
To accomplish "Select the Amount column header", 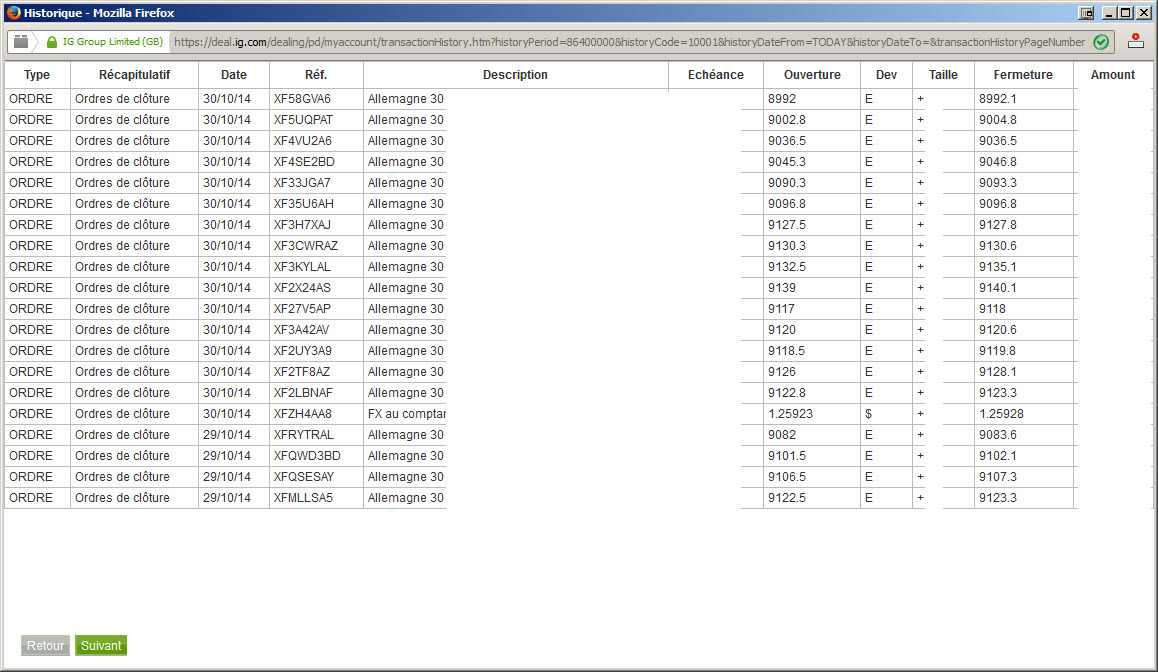I will click(x=1112, y=75).
